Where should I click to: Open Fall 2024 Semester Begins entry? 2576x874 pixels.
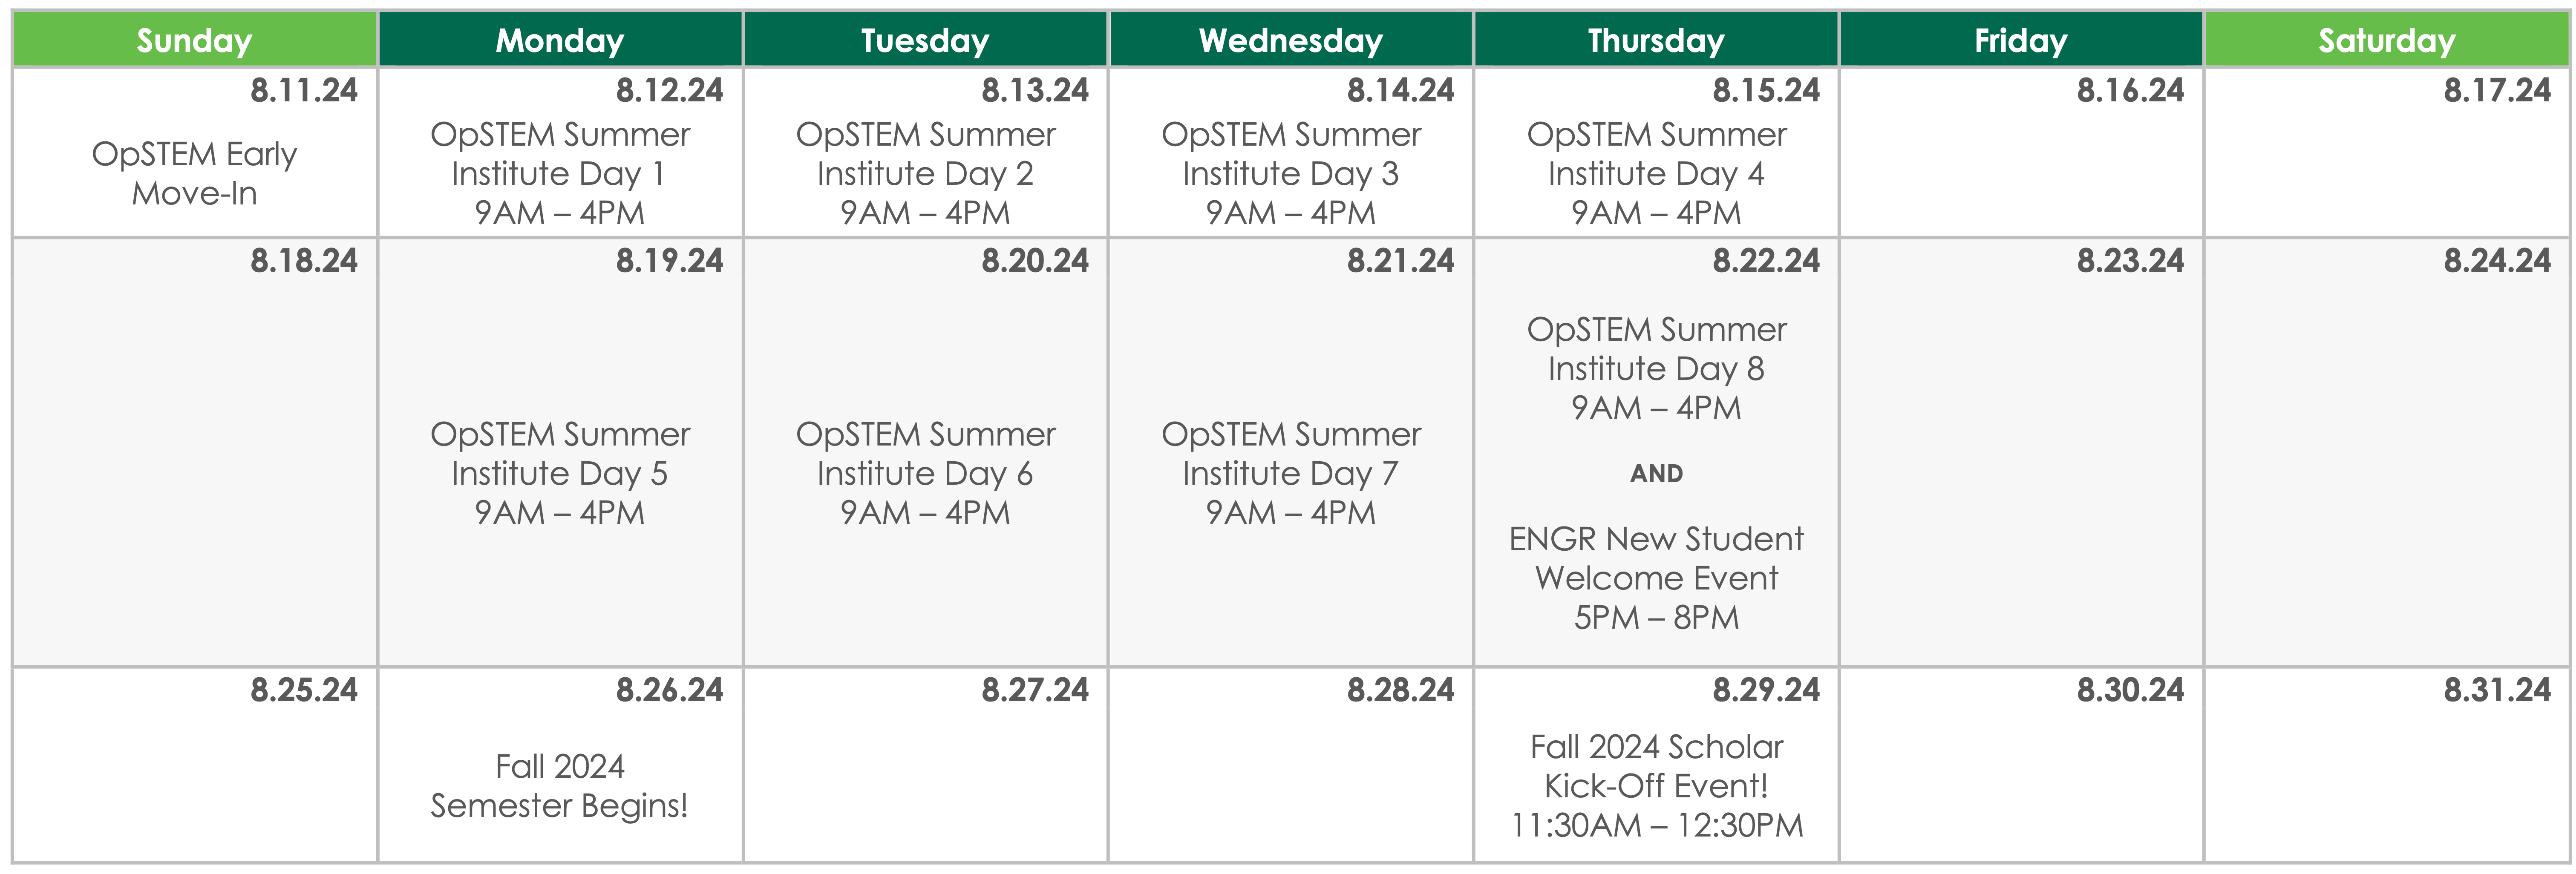[560, 786]
